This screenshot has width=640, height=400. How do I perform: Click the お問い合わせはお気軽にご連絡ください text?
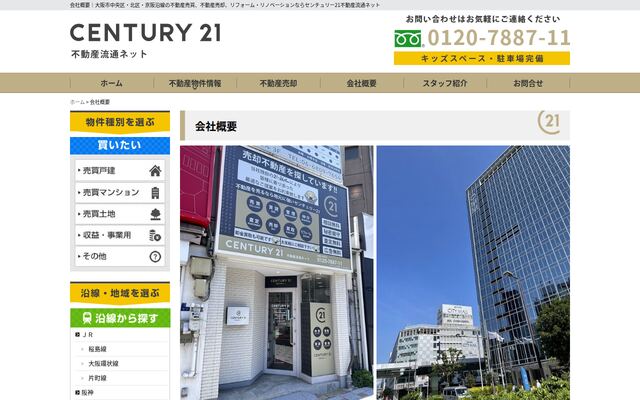click(483, 19)
